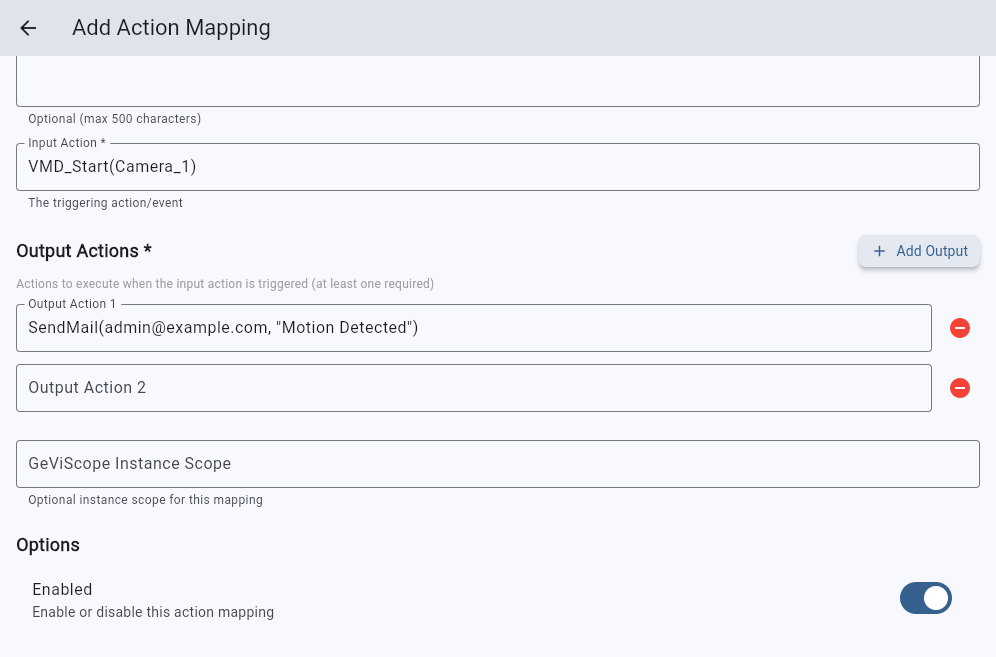Click the back arrow in header
This screenshot has width=996, height=657.
[28, 28]
